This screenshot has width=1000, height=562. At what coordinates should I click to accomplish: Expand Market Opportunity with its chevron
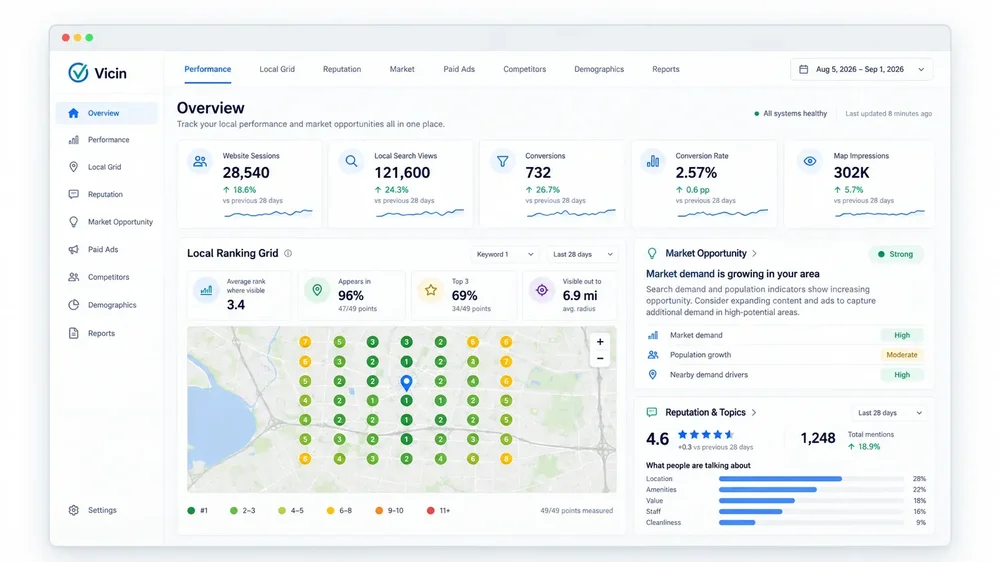(754, 253)
